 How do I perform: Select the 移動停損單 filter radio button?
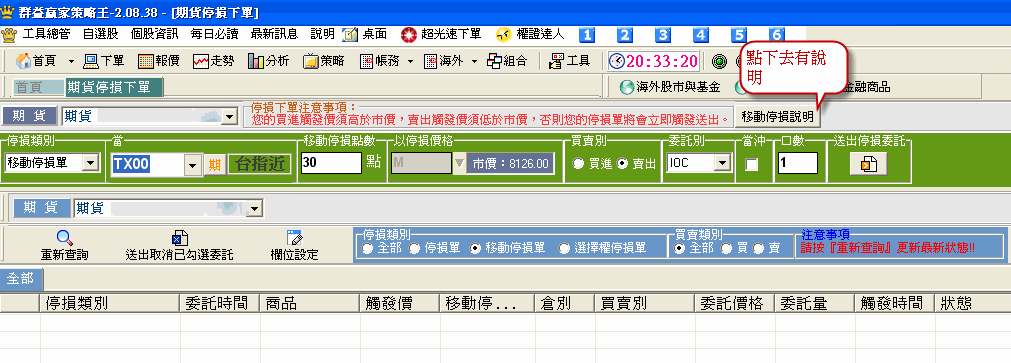pyautogui.click(x=476, y=249)
